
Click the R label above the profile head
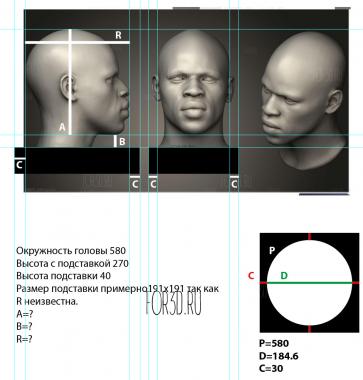coord(118,35)
